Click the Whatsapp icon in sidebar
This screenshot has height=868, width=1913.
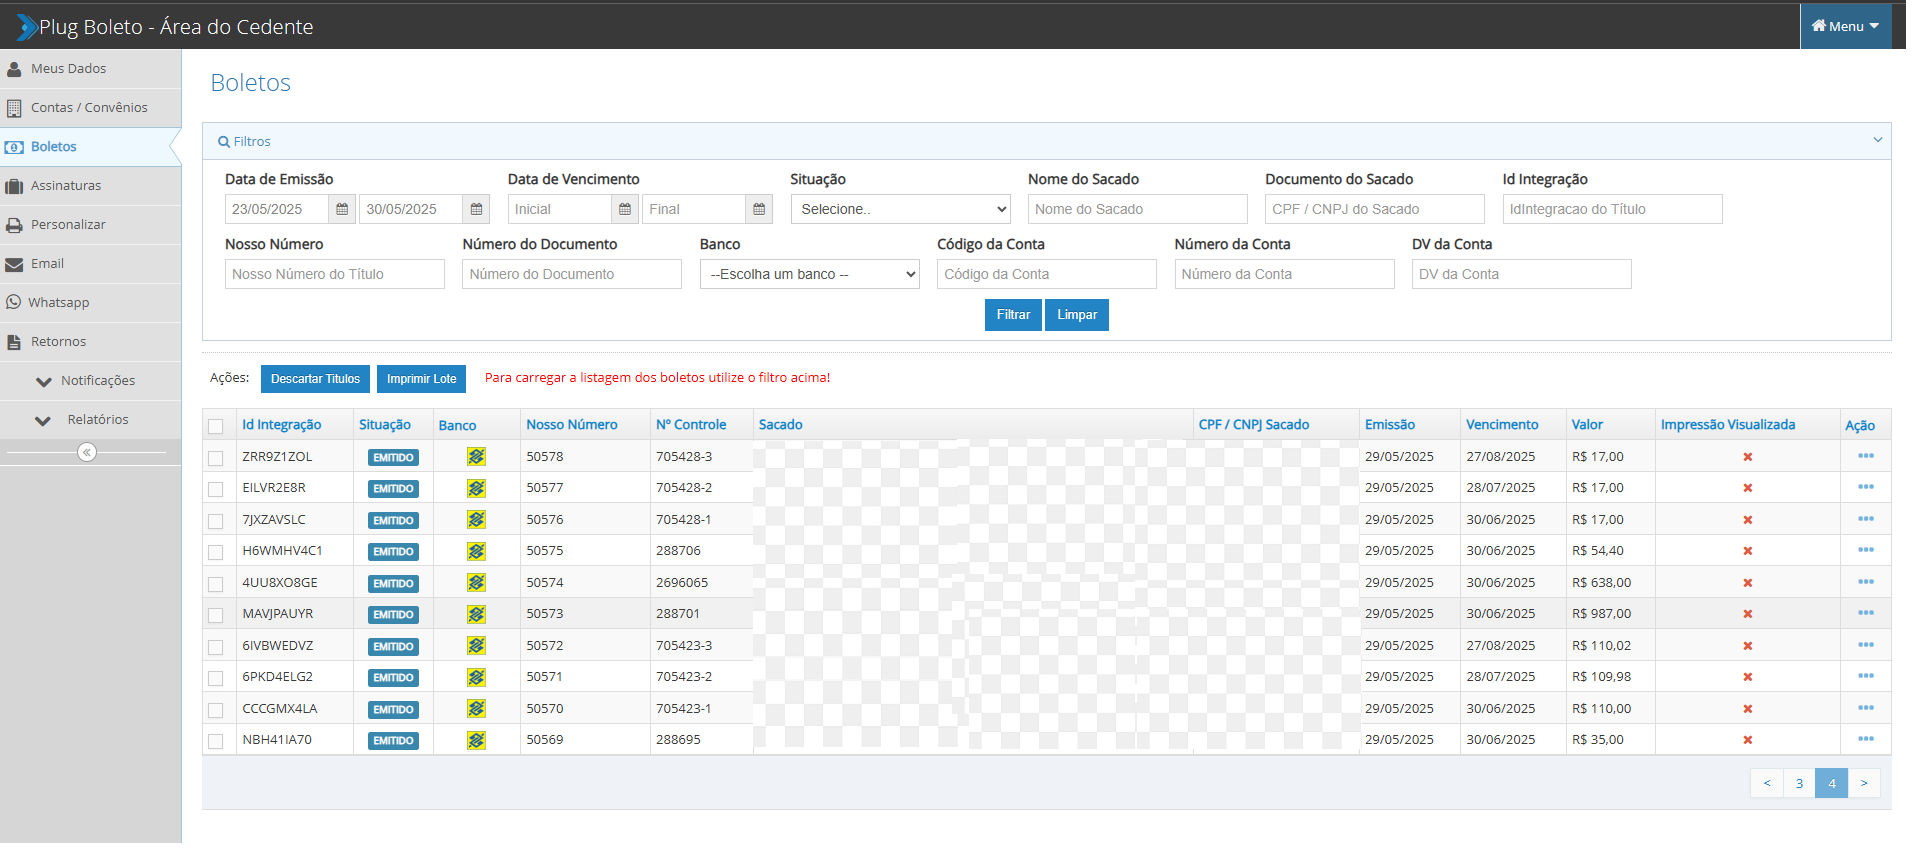(13, 302)
